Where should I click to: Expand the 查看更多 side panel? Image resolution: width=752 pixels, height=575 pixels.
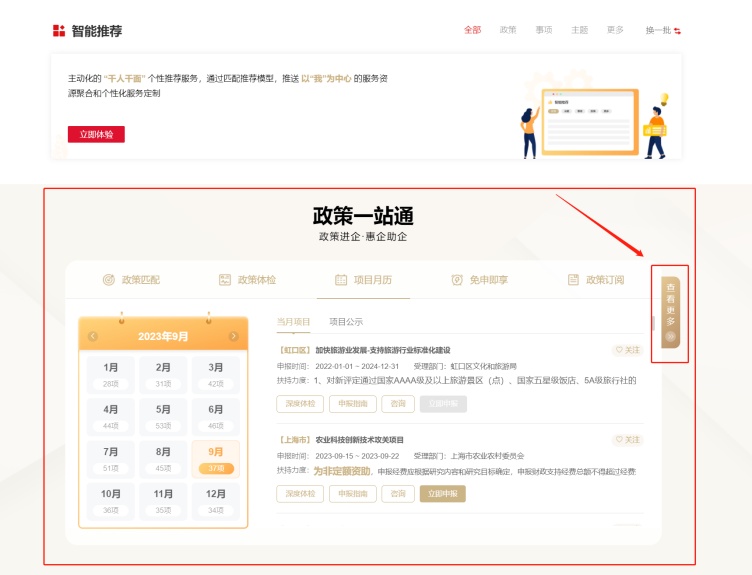[670, 312]
